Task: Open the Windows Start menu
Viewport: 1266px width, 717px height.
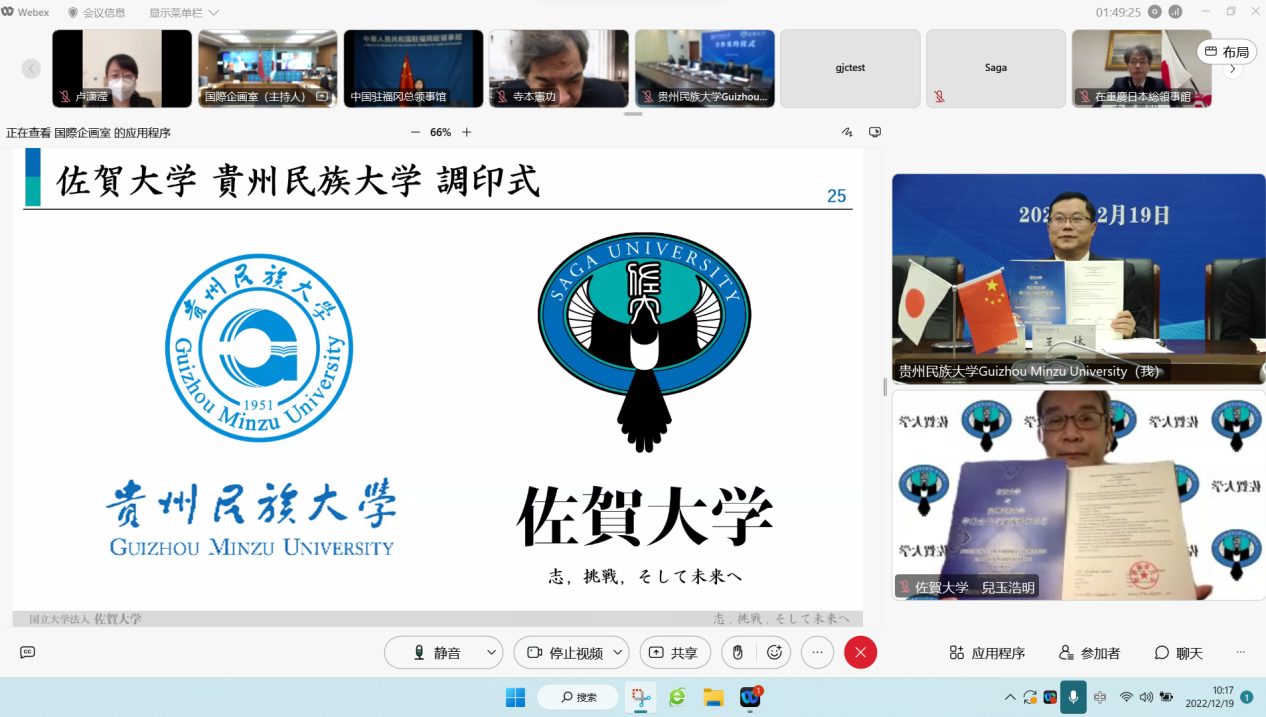Action: click(x=515, y=697)
